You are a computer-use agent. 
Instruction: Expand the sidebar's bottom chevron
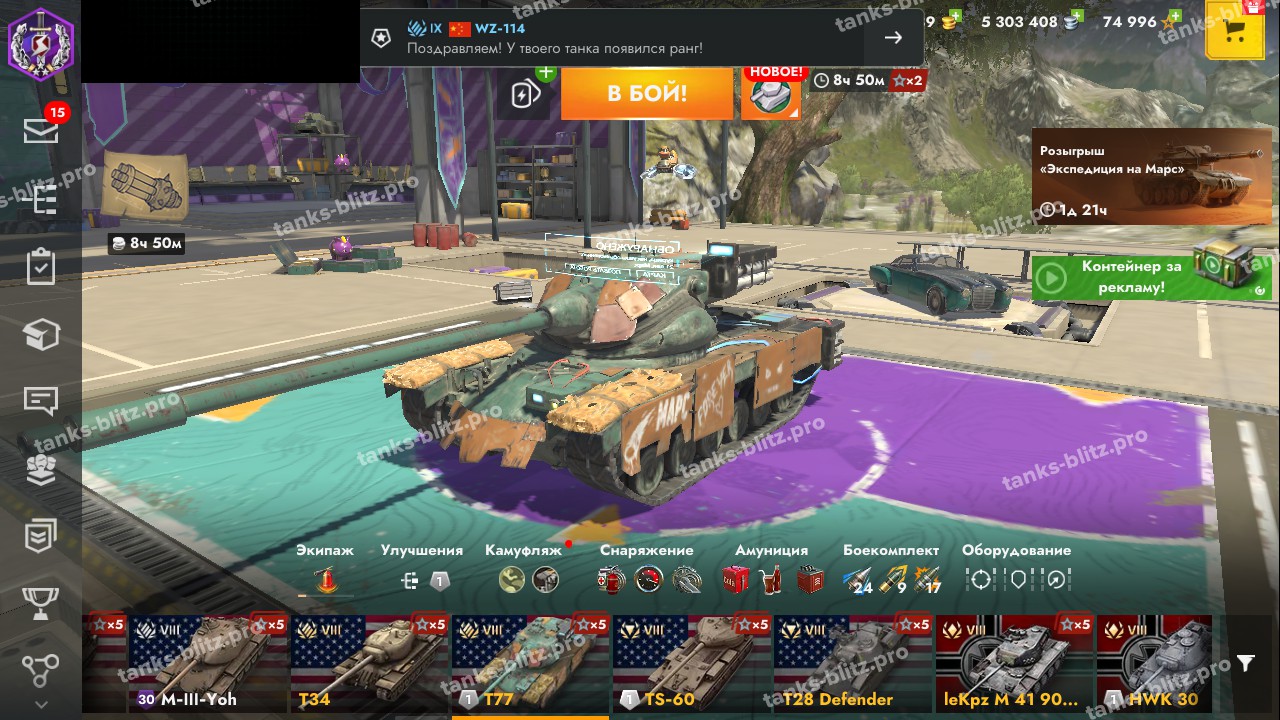[x=41, y=704]
